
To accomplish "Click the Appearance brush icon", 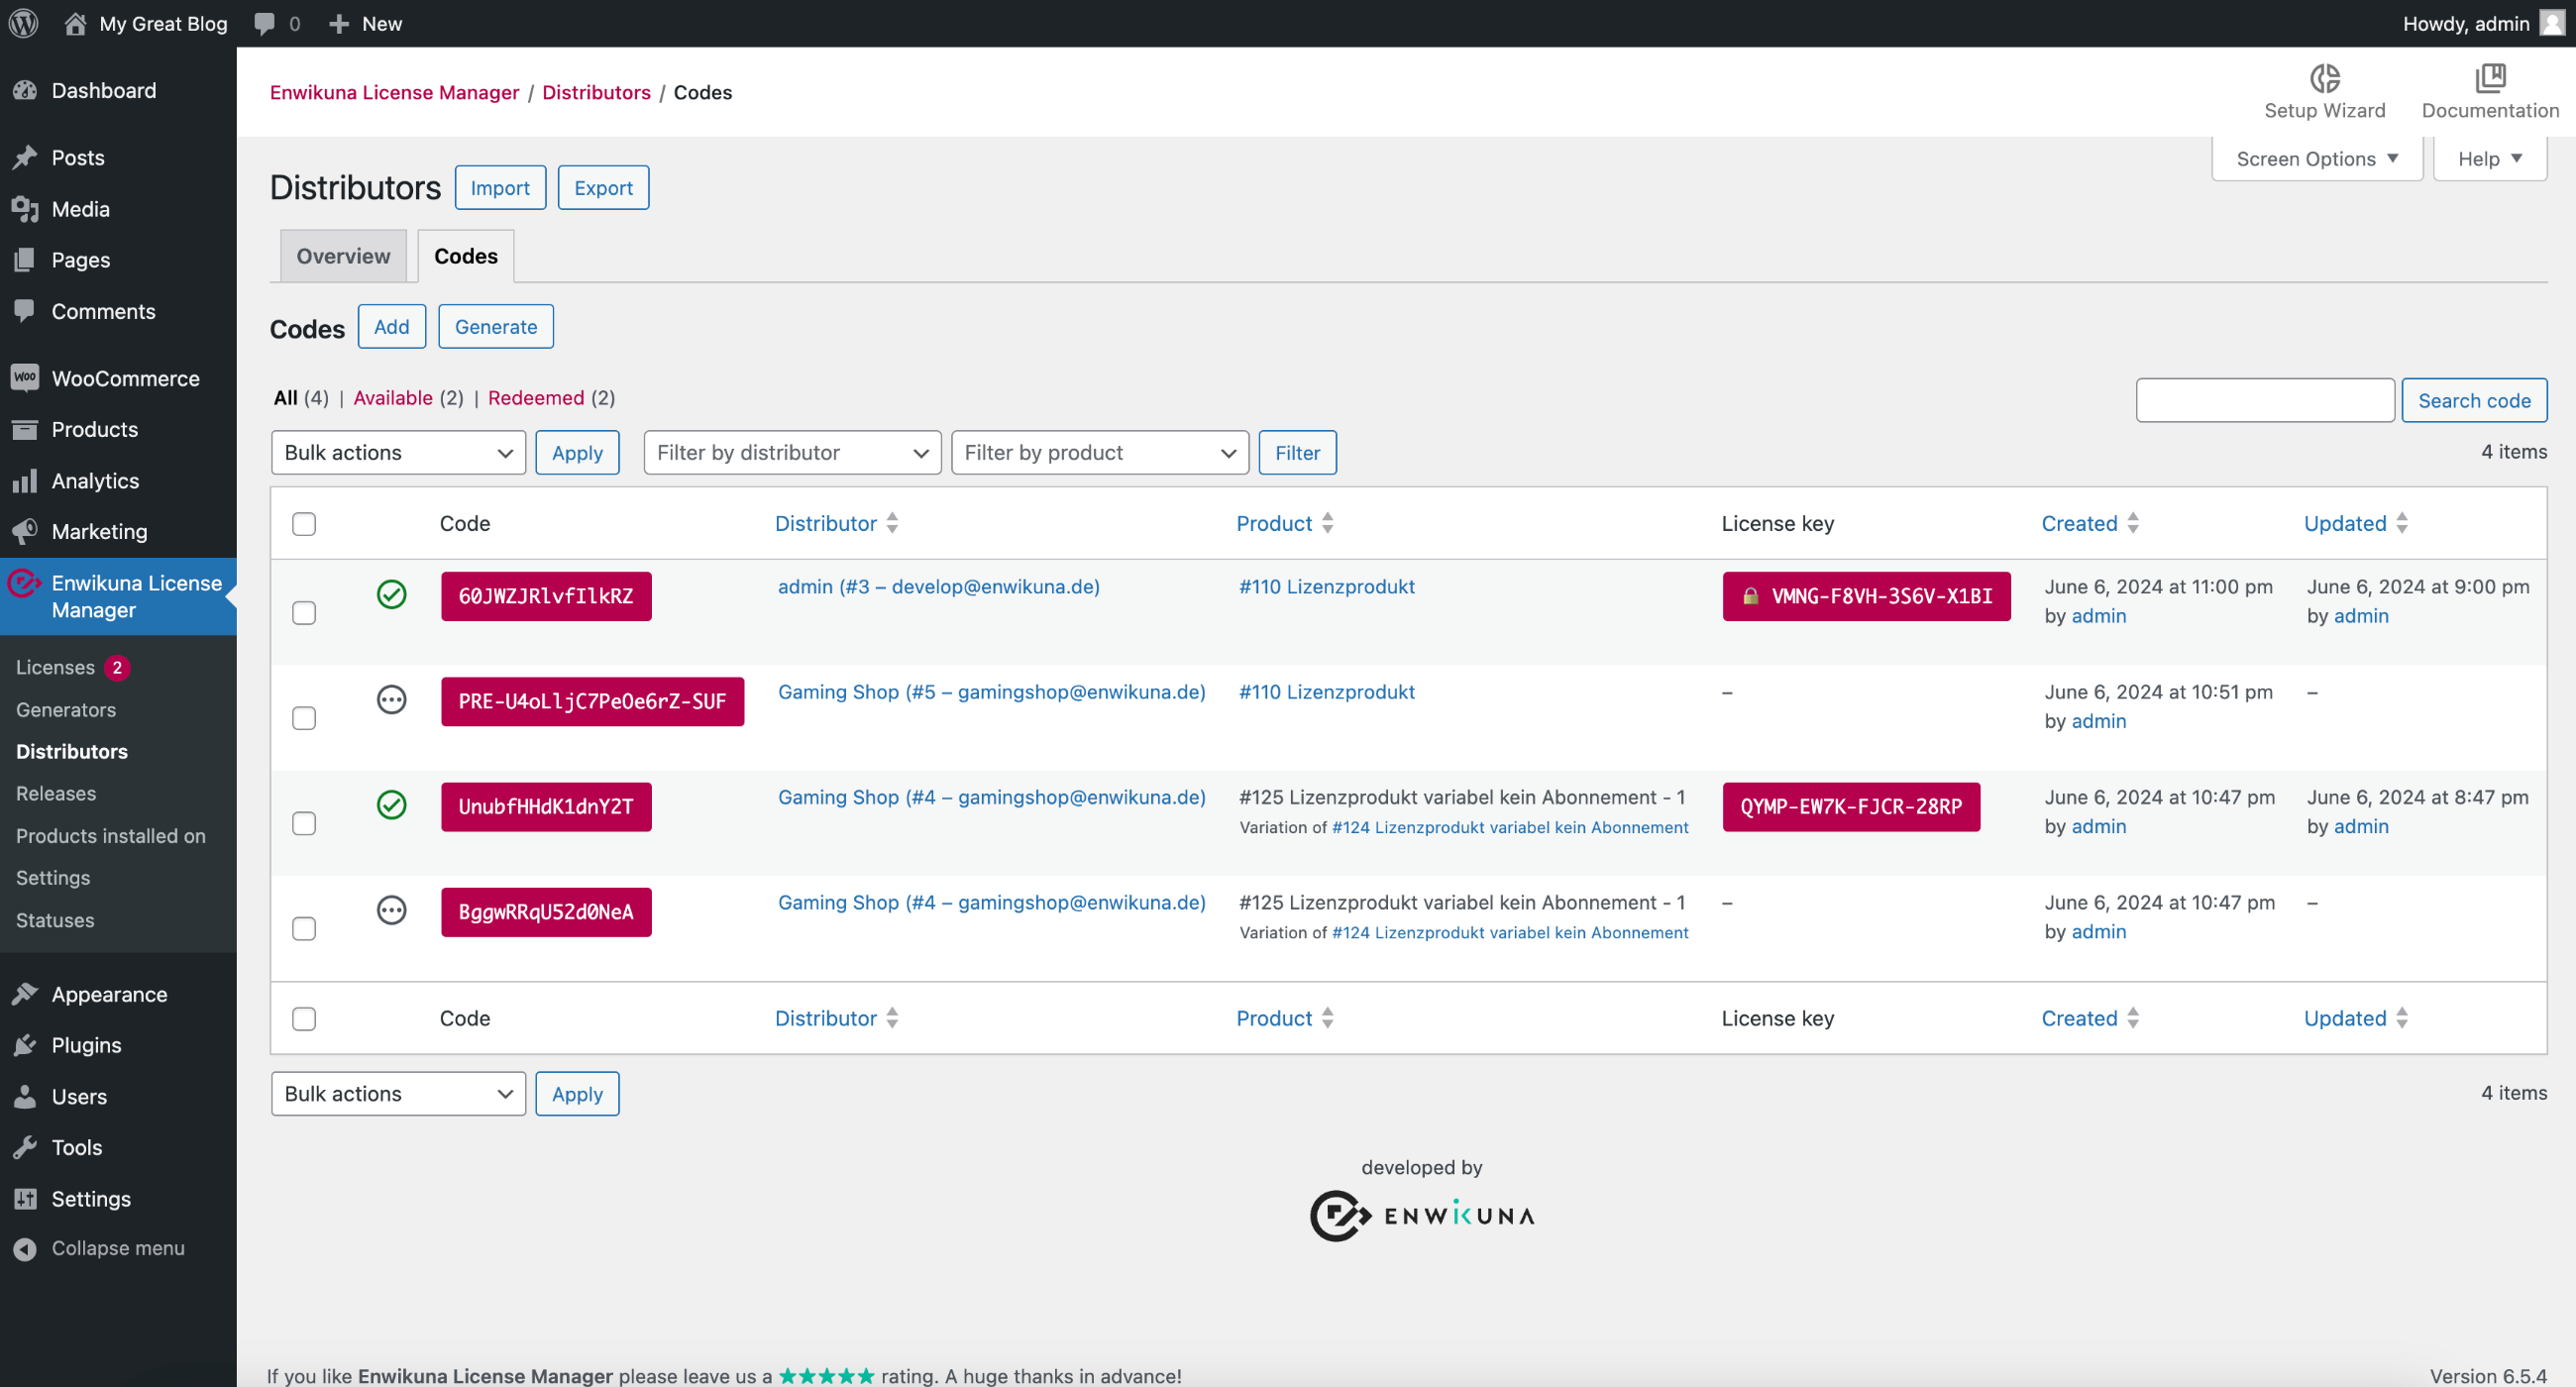I will [25, 994].
